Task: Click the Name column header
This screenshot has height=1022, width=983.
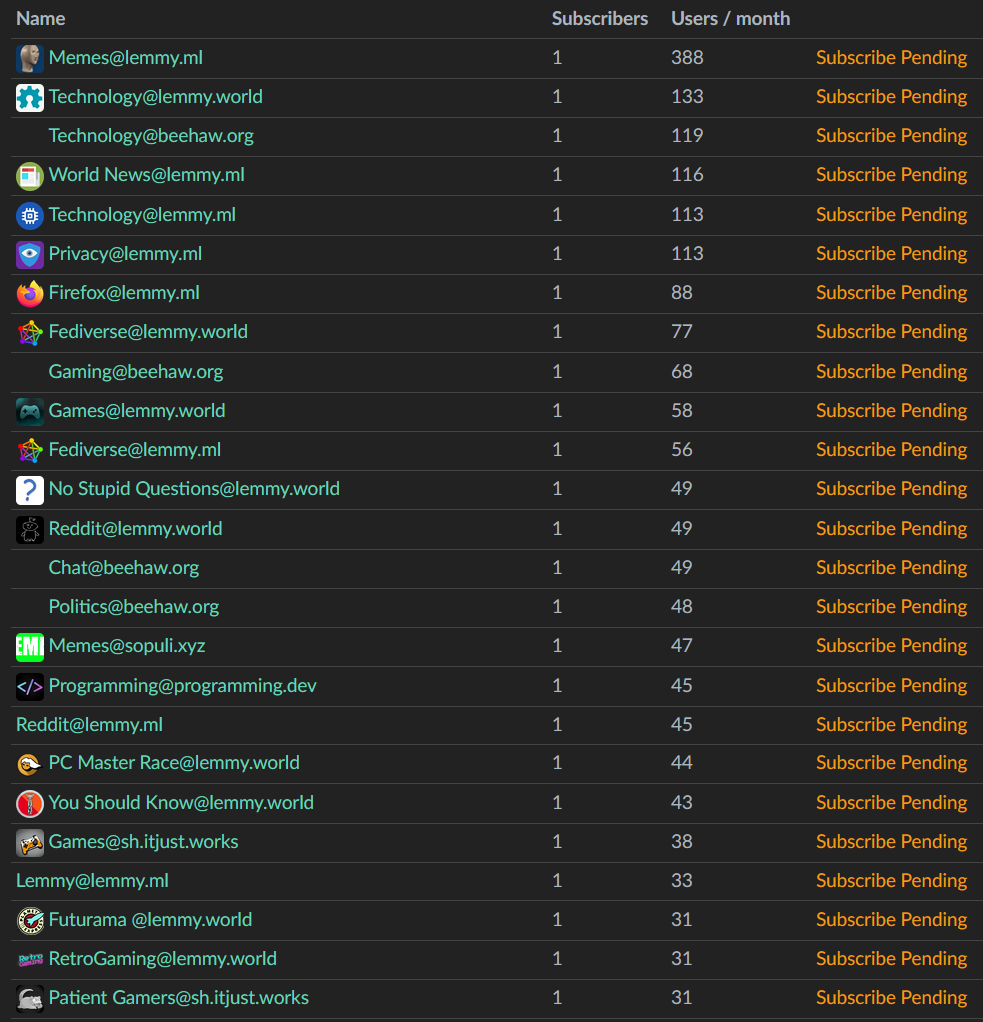Action: coord(40,18)
